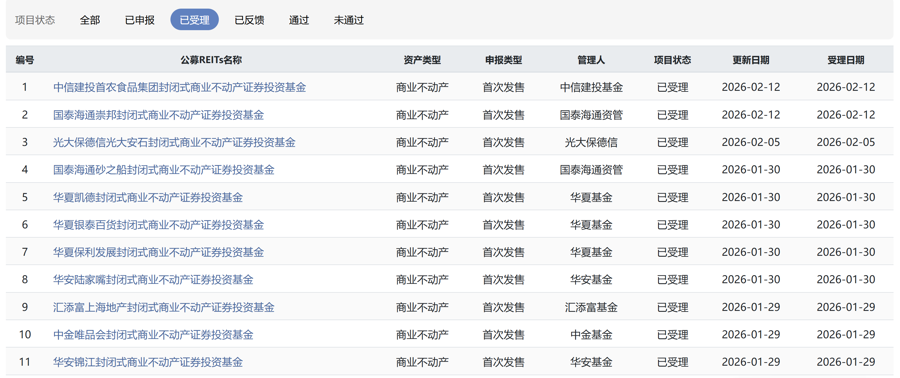Click row number 6

pos(25,225)
